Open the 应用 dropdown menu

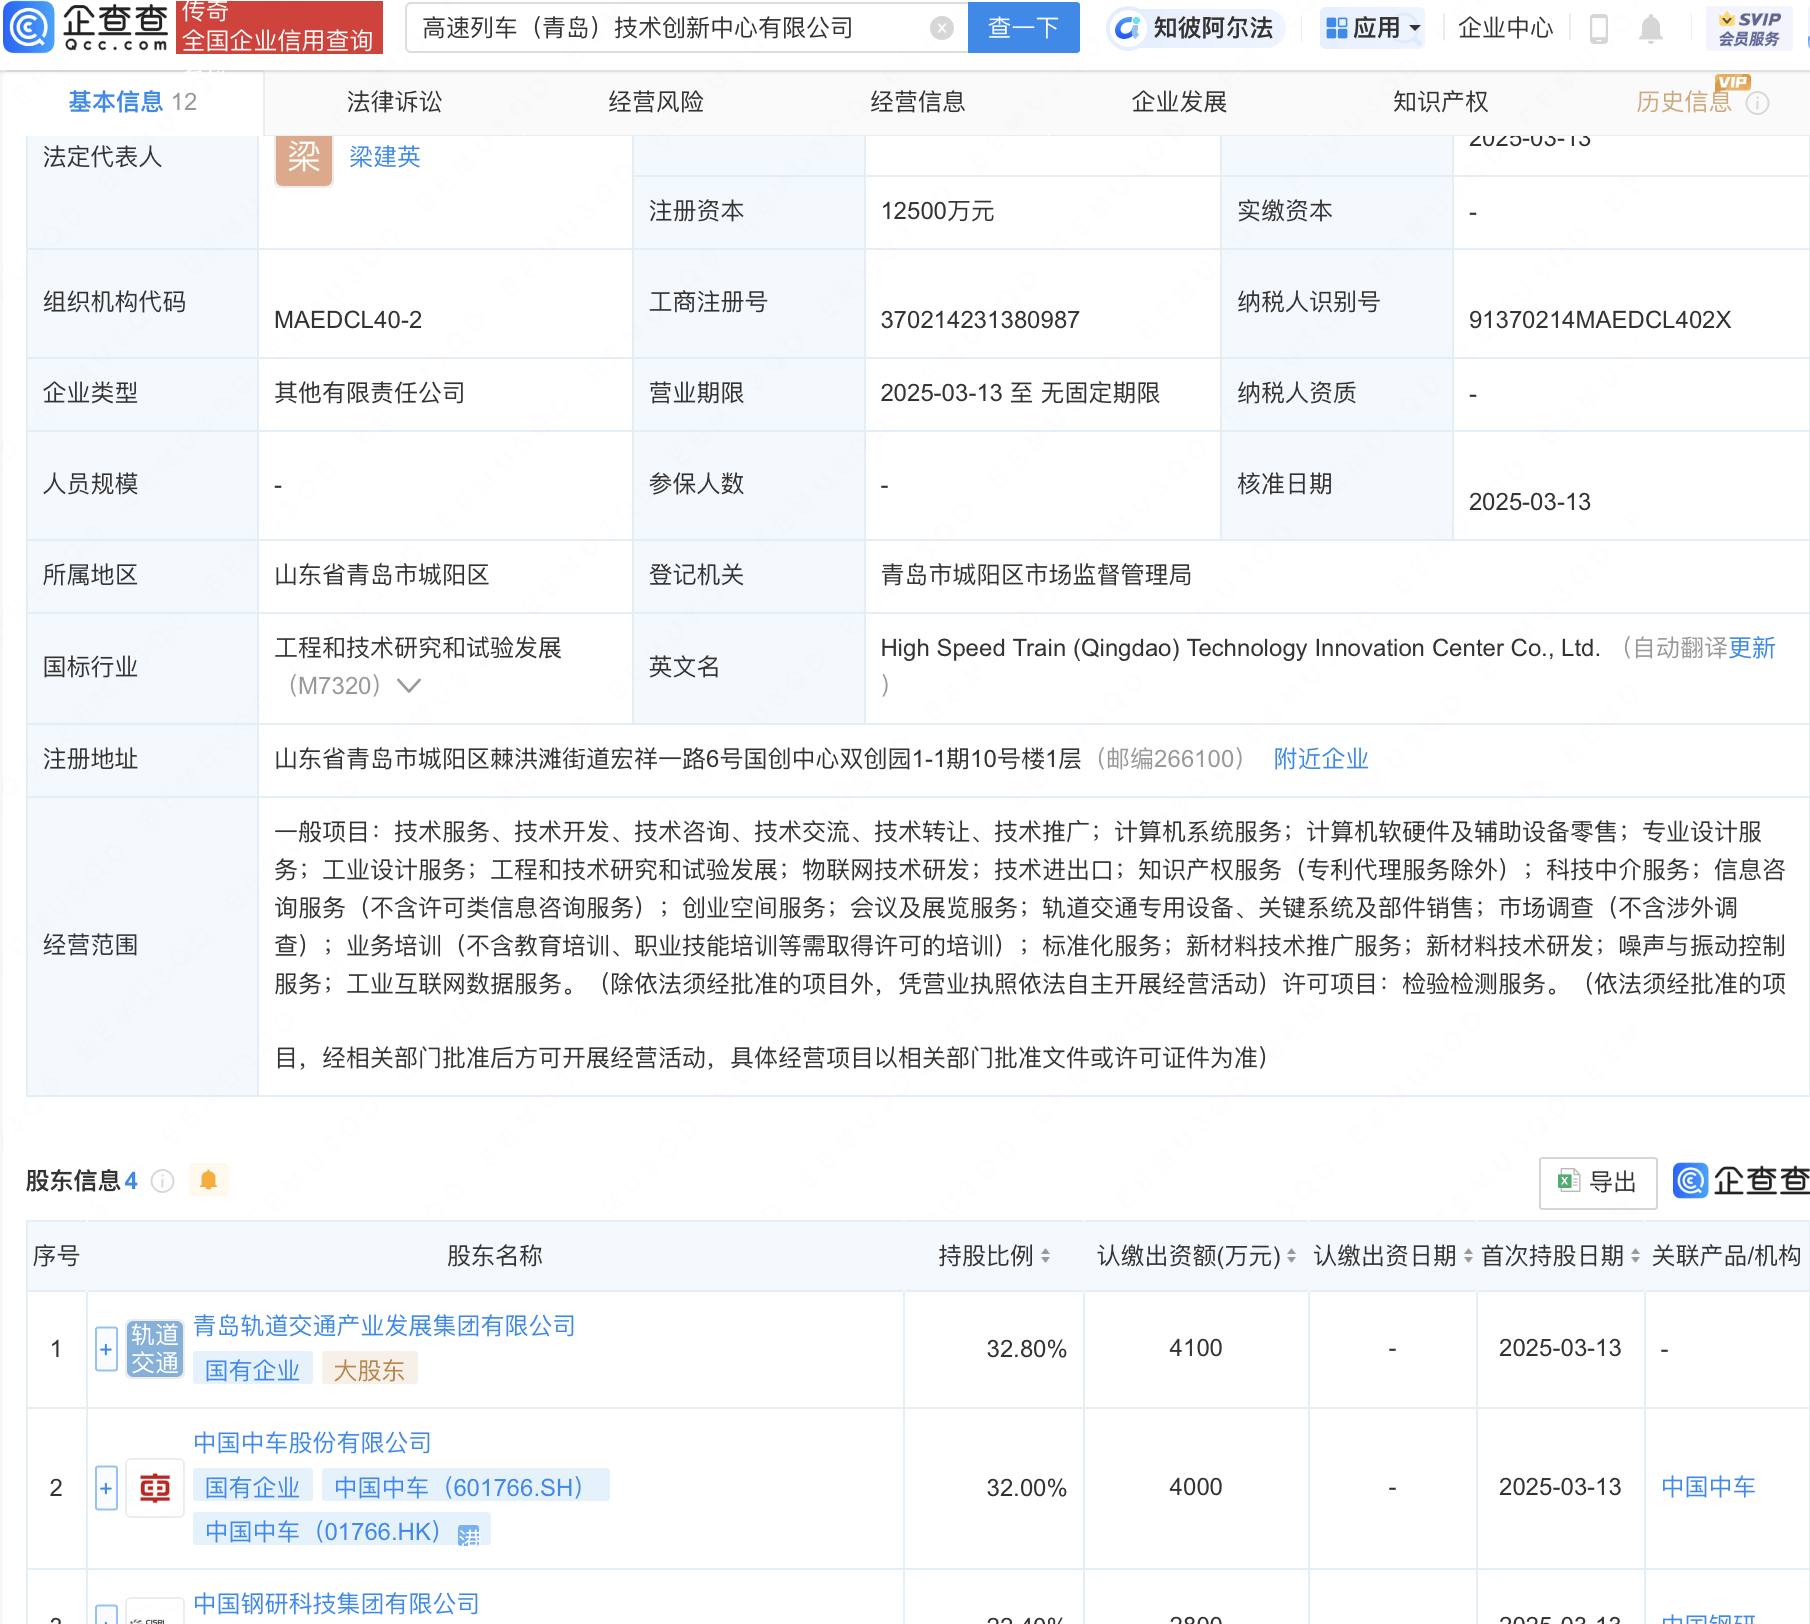click(1372, 28)
